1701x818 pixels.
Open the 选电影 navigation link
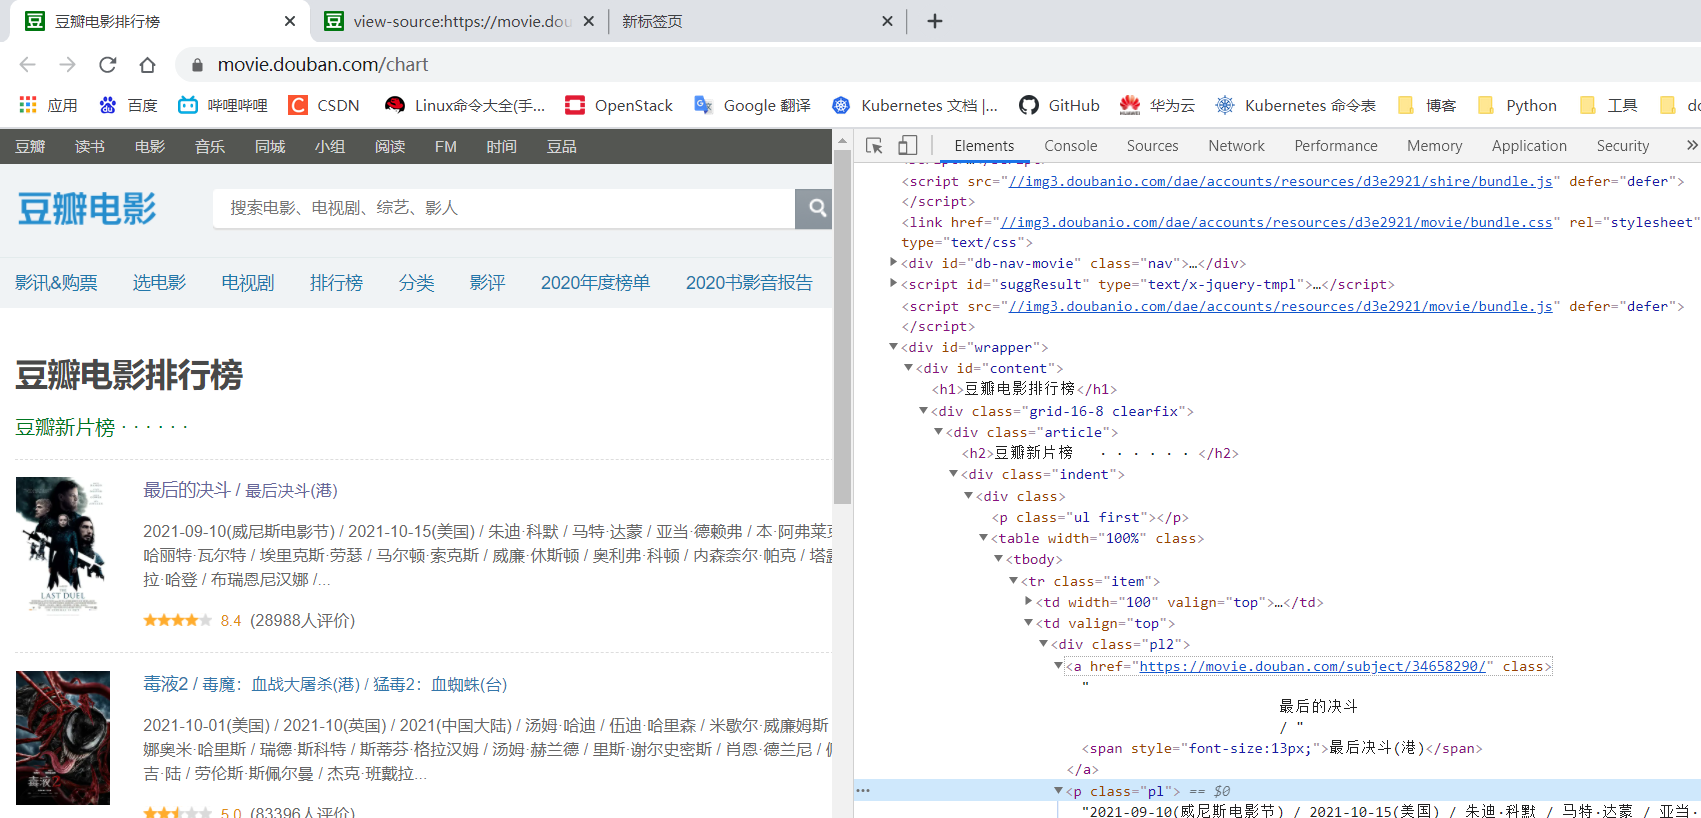[x=159, y=283]
